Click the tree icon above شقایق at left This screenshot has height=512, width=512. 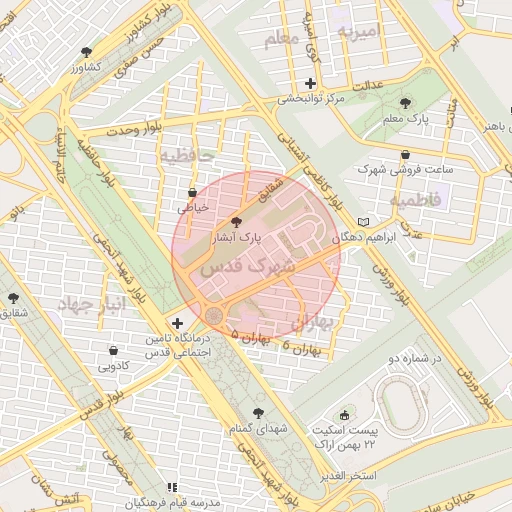(x=13, y=298)
